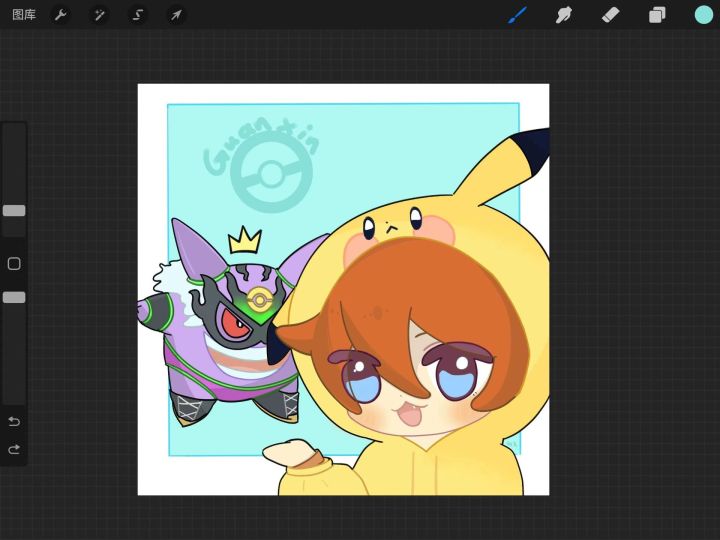Tap the purple monster's red eye
The height and width of the screenshot is (540, 720).
coord(234,324)
